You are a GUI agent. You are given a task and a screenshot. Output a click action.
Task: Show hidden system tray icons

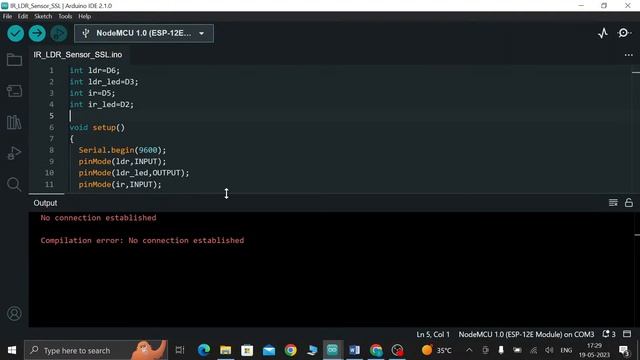click(x=469, y=350)
